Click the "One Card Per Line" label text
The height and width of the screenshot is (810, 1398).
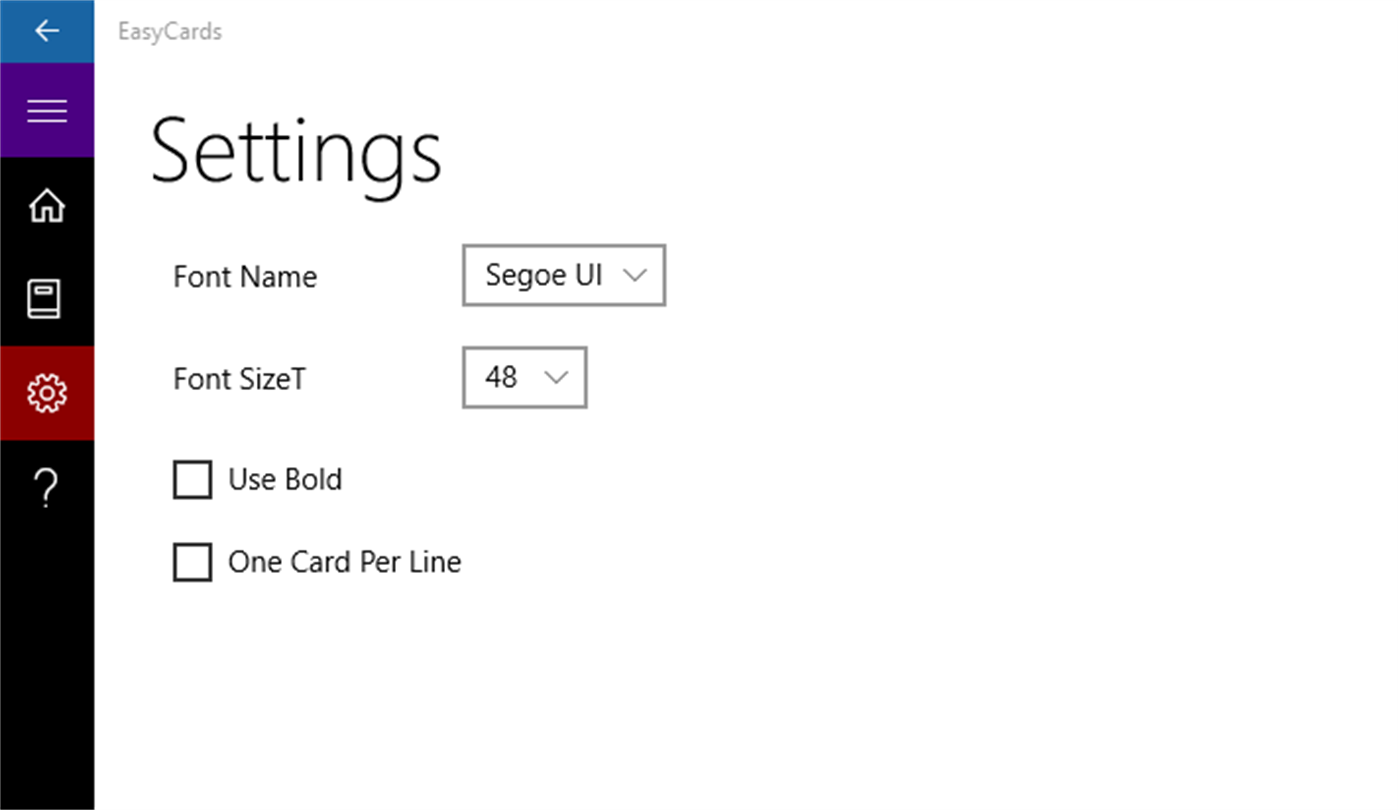(x=344, y=562)
